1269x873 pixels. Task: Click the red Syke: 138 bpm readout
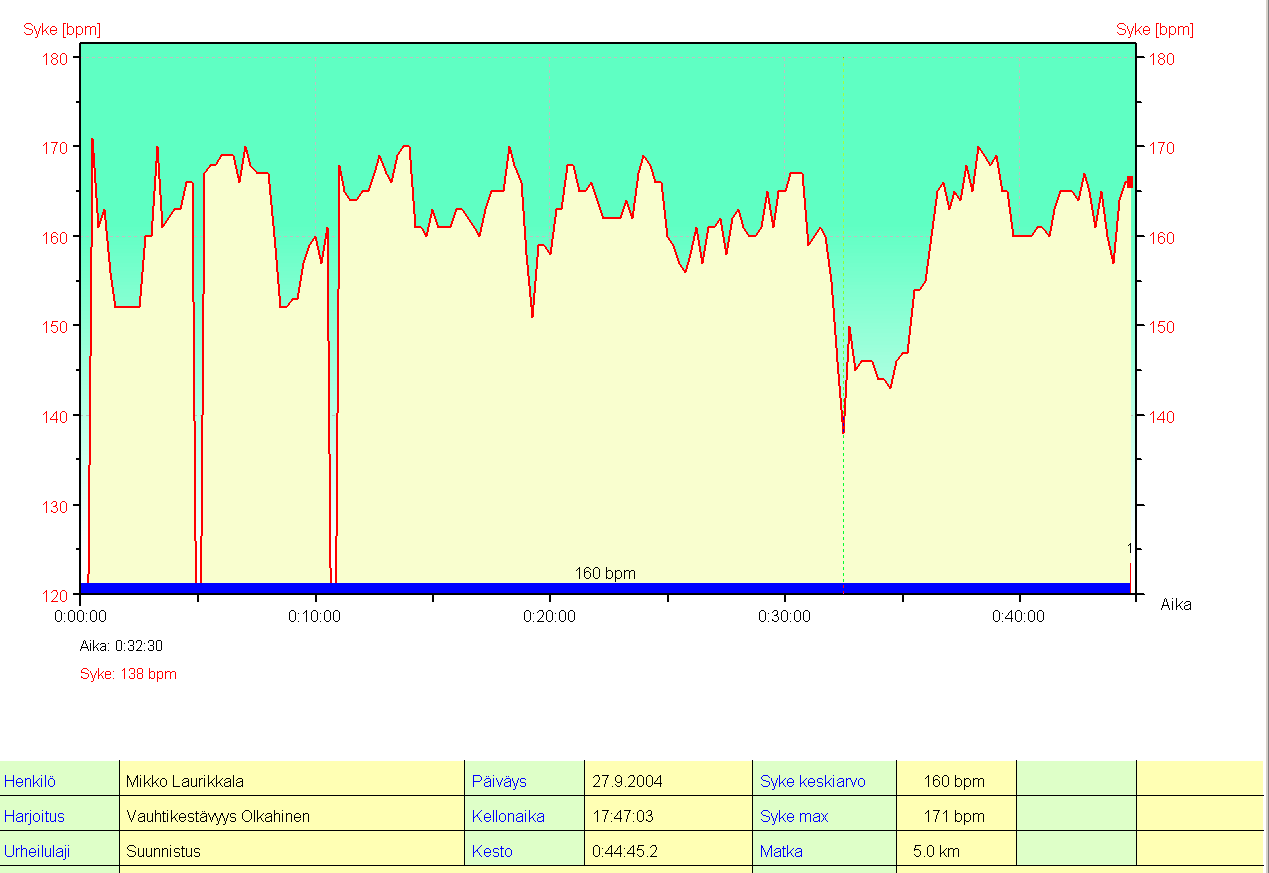coord(128,674)
